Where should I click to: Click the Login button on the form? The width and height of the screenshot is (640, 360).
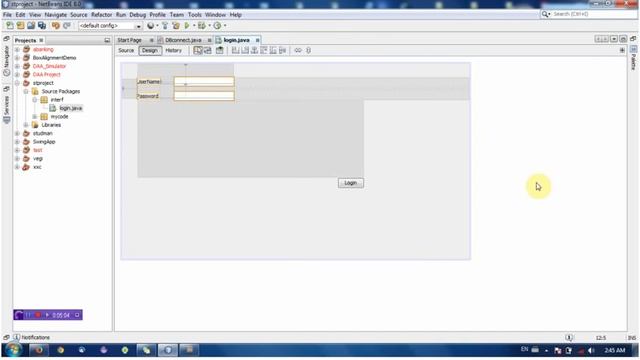coord(351,183)
